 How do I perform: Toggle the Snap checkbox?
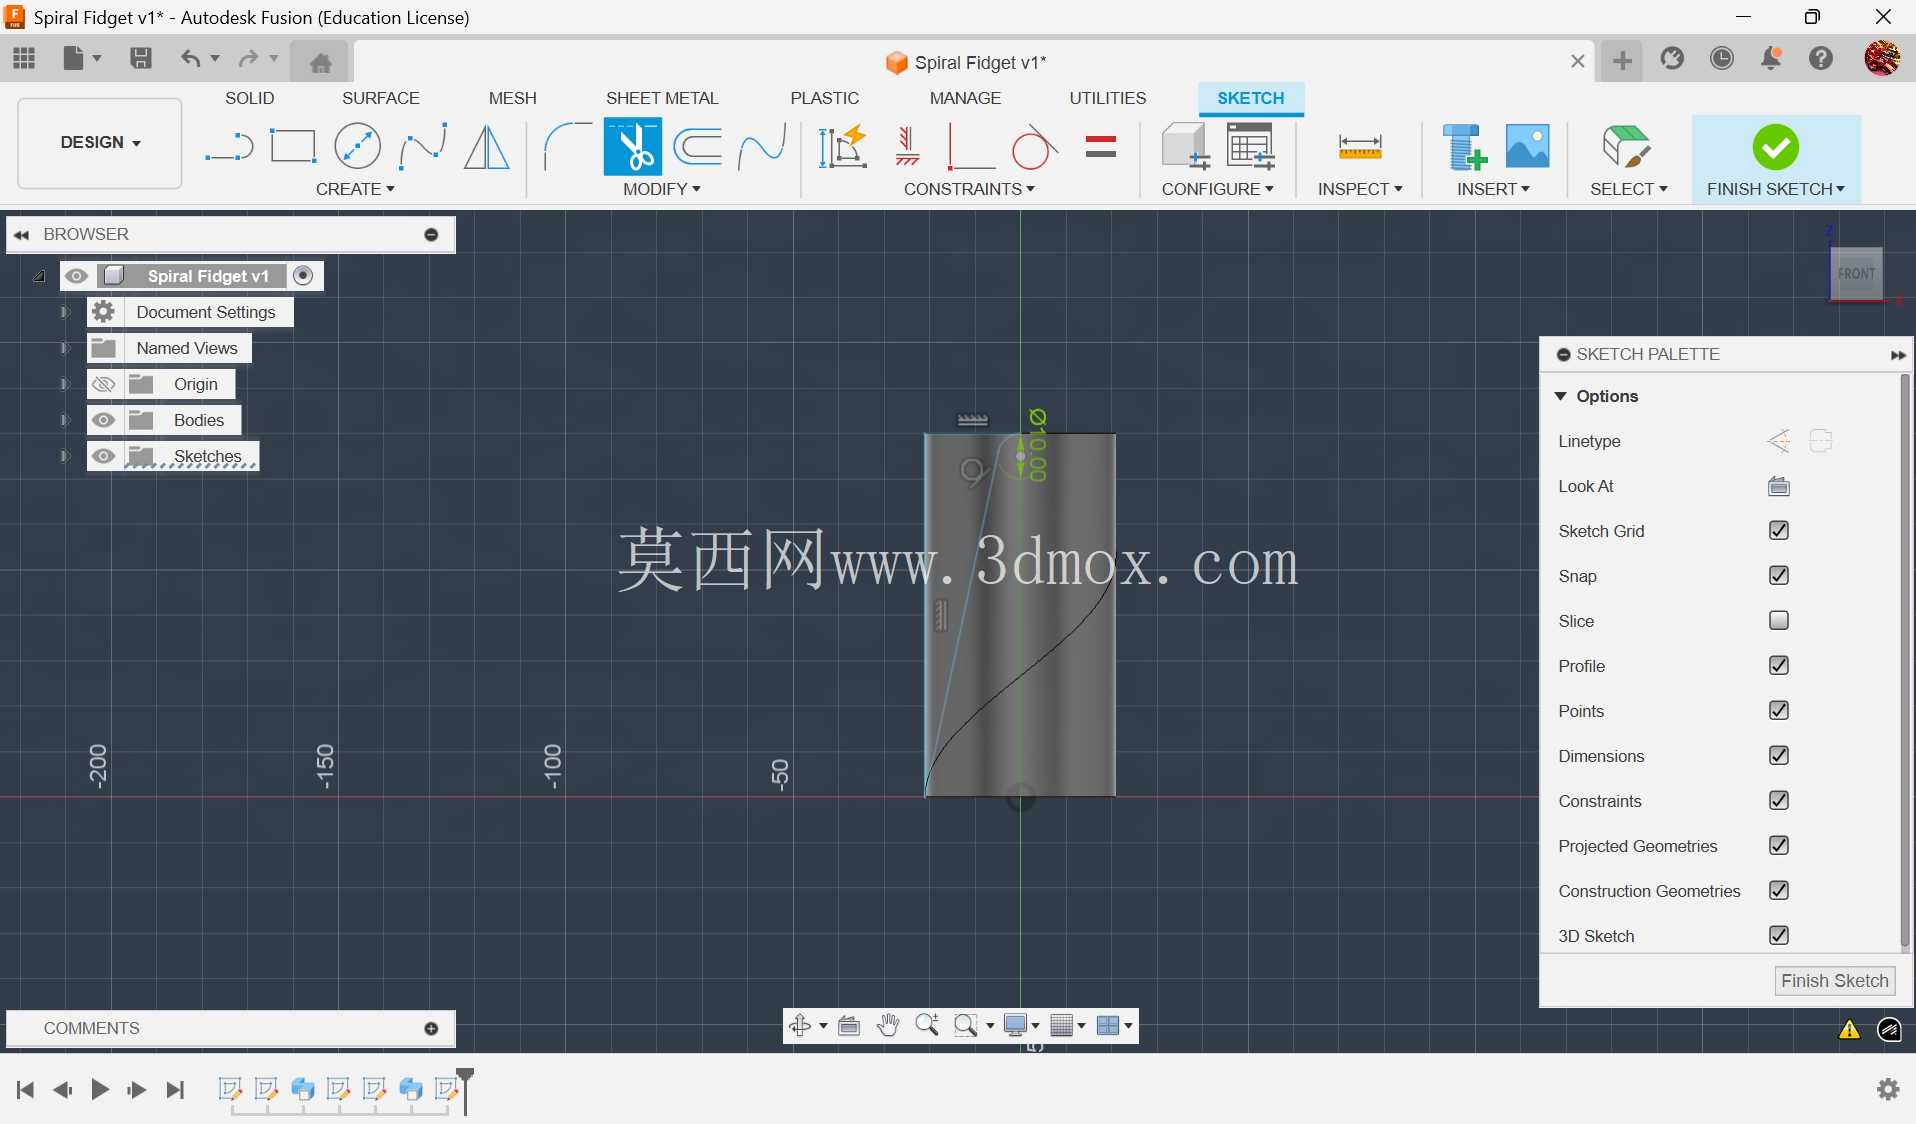point(1778,576)
